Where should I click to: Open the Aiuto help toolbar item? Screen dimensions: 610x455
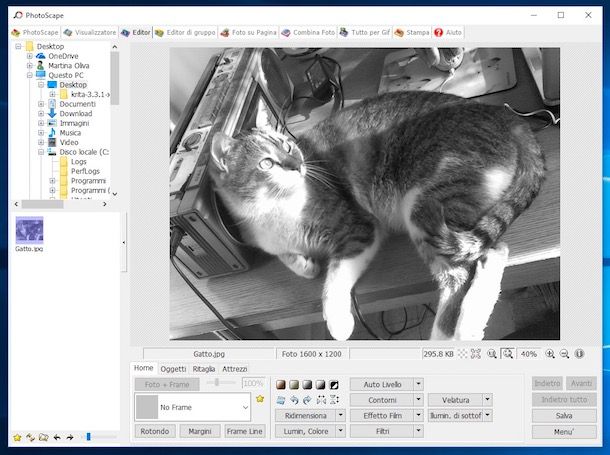click(448, 33)
